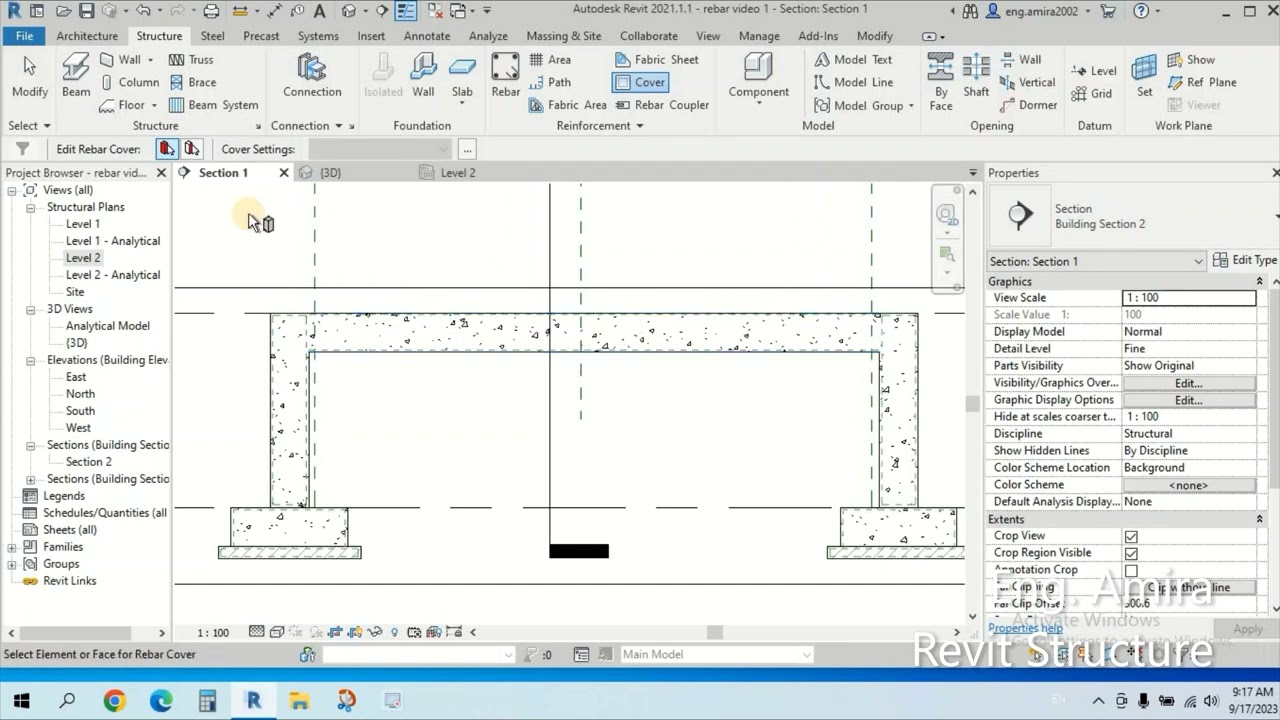Screen dimensions: 1280x720
Task: Open Microsoft Edge from the taskbar
Action: [x=161, y=701]
